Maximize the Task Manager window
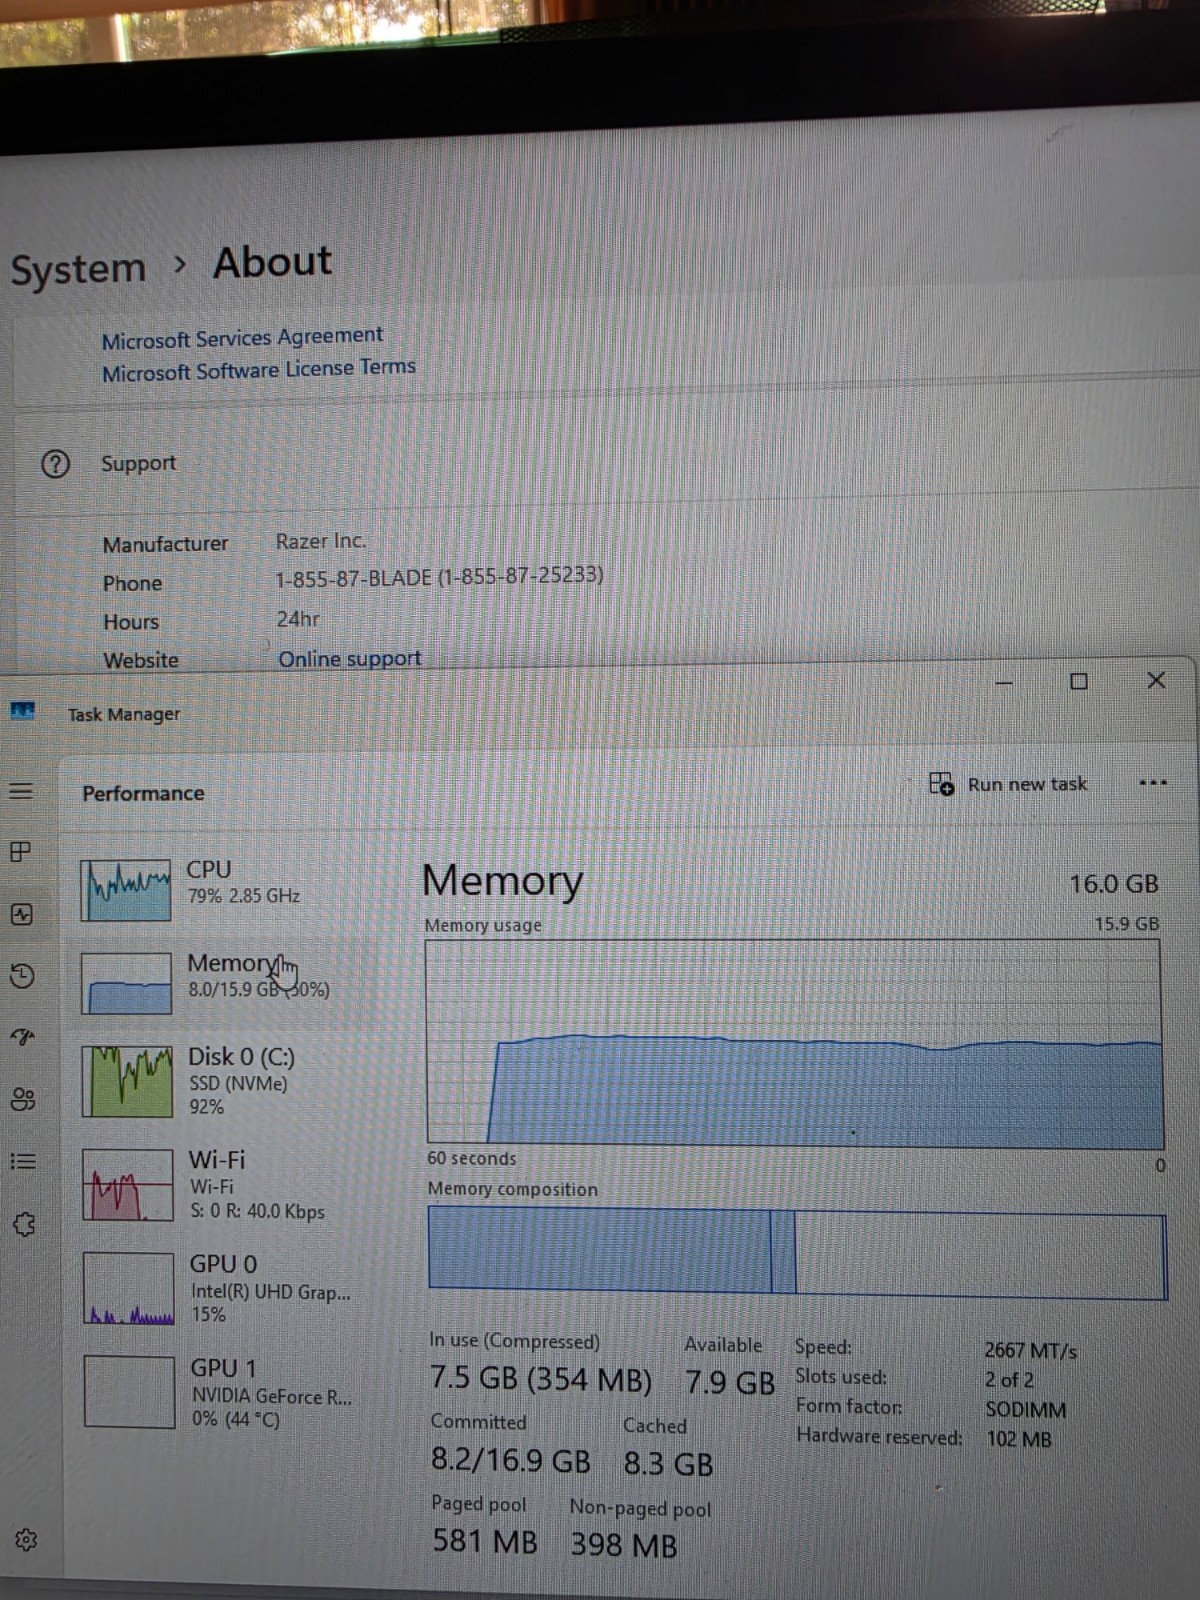Screen dimensions: 1200x1600 1079,681
